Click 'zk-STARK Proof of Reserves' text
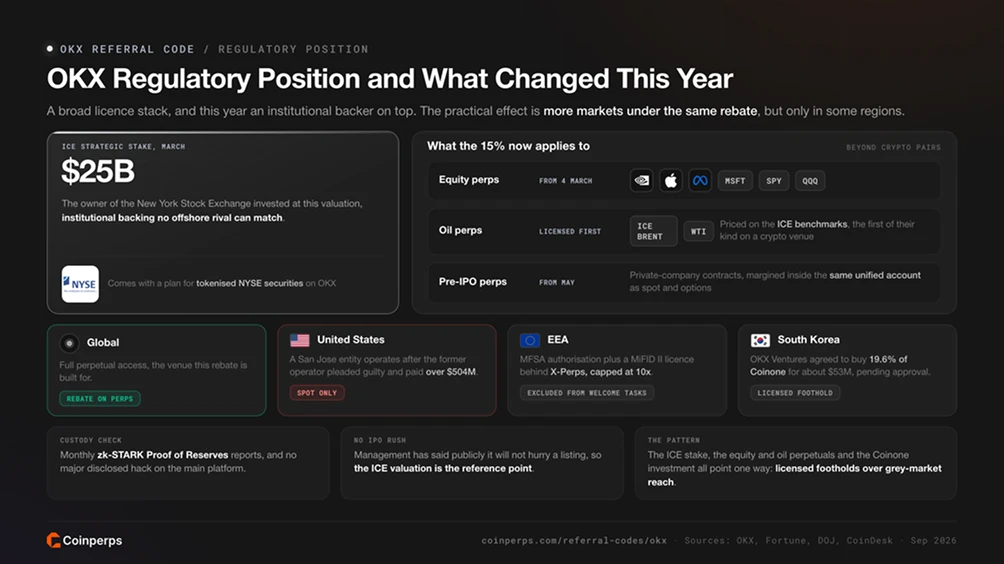The image size is (1004, 564). coord(163,455)
